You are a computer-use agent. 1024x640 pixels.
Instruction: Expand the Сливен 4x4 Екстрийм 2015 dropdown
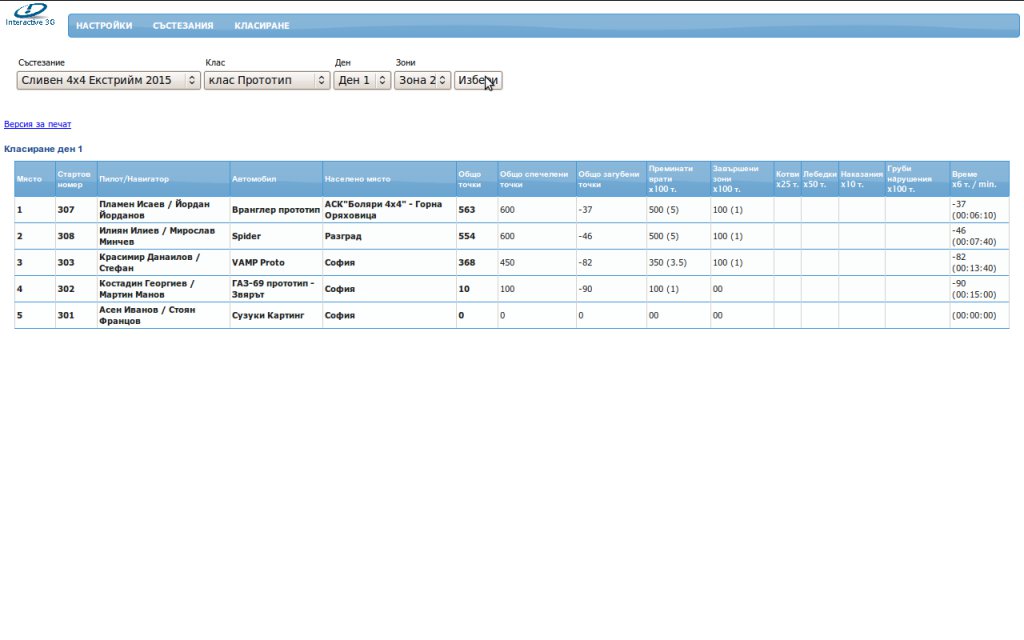[108, 81]
